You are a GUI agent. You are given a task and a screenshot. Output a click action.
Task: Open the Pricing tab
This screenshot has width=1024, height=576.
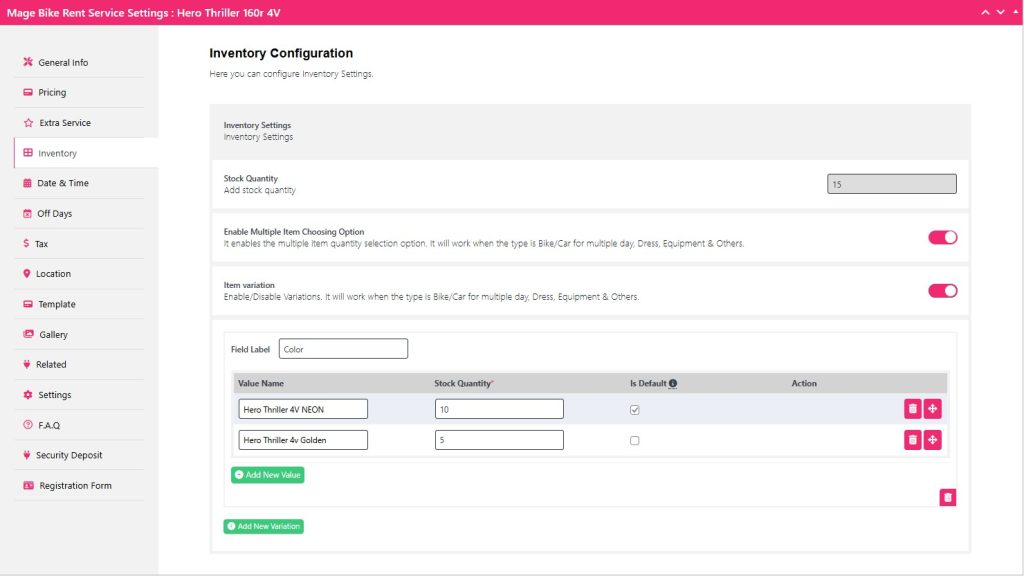52,93
